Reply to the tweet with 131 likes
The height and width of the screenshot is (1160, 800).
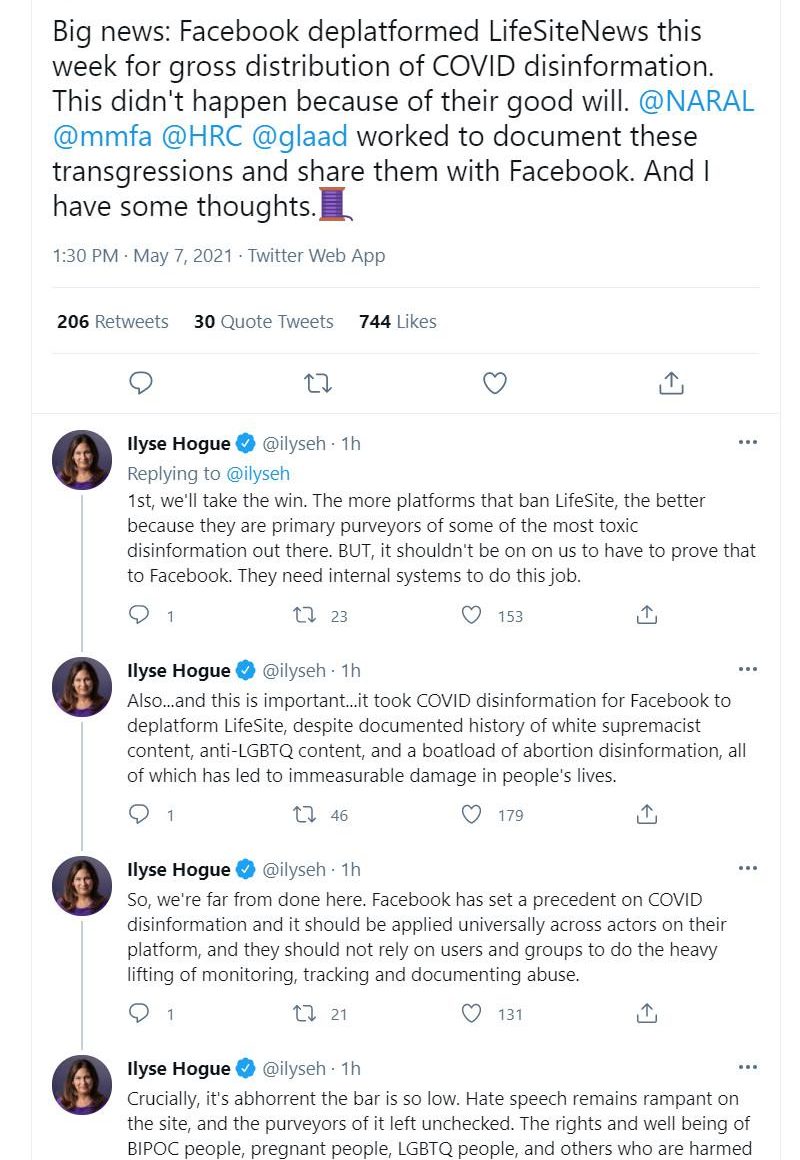139,1014
